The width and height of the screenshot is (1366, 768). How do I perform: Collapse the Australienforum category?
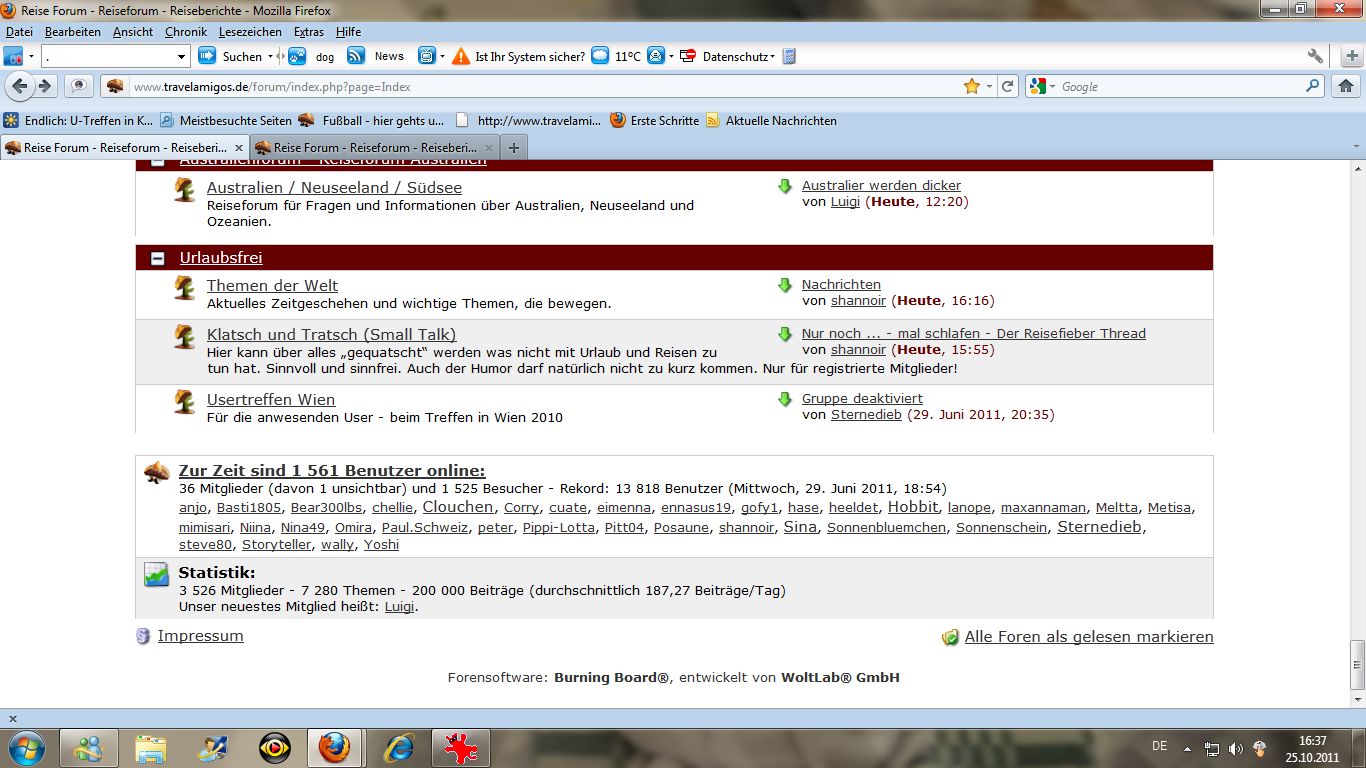[158, 162]
